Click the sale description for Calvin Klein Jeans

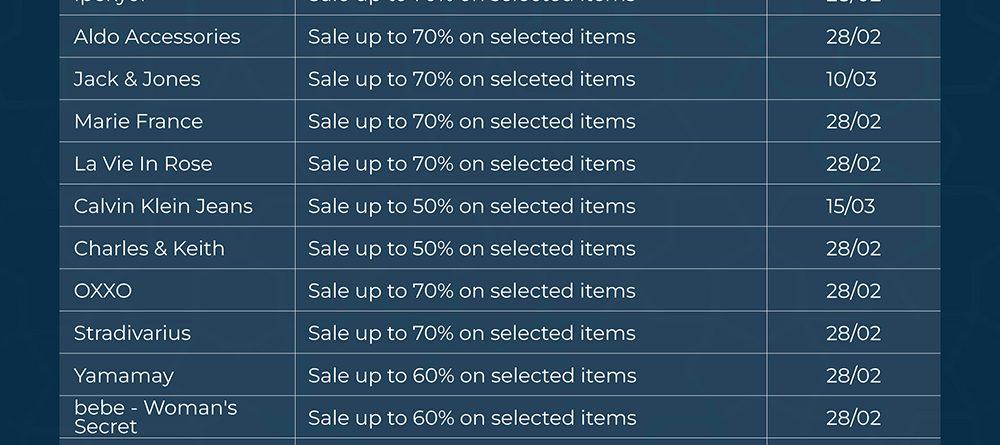(471, 207)
